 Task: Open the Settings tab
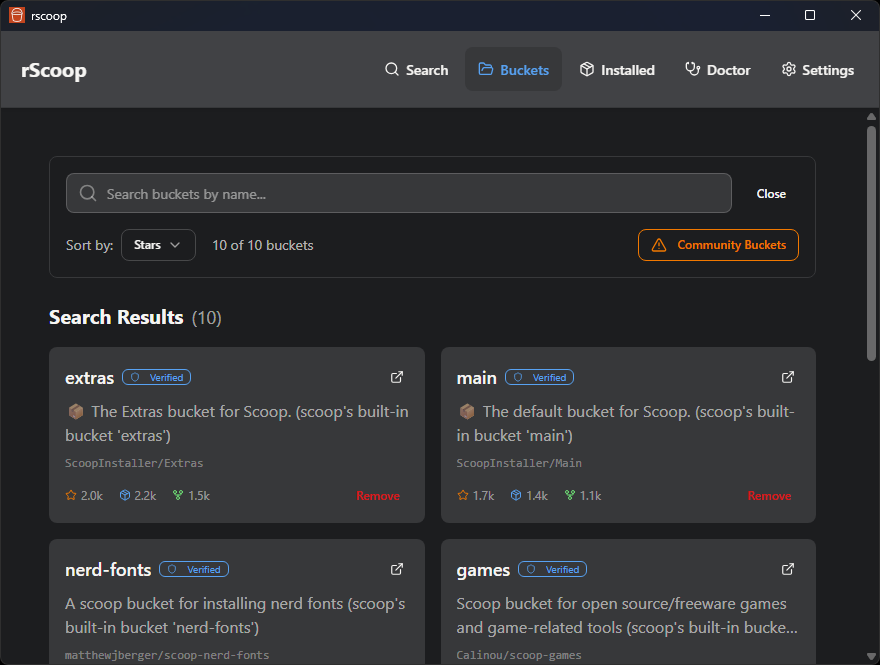tap(818, 70)
